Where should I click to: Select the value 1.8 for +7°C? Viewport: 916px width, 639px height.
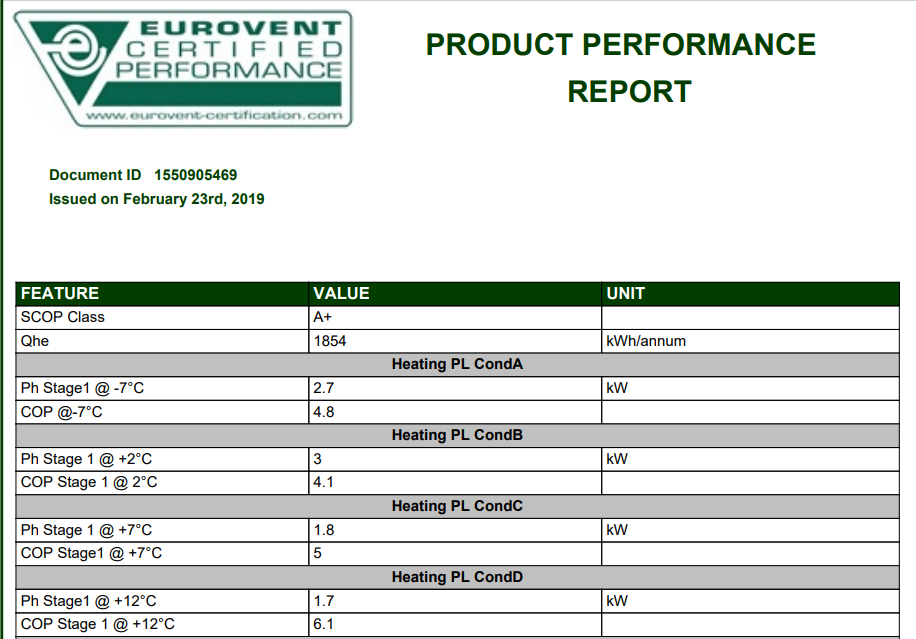click(x=455, y=530)
